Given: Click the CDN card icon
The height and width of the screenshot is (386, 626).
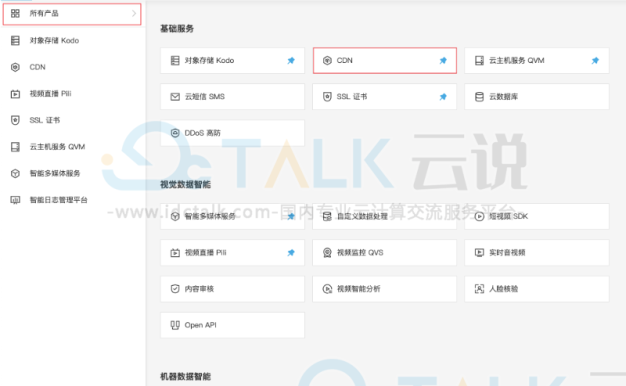Looking at the screenshot, I should (327, 61).
